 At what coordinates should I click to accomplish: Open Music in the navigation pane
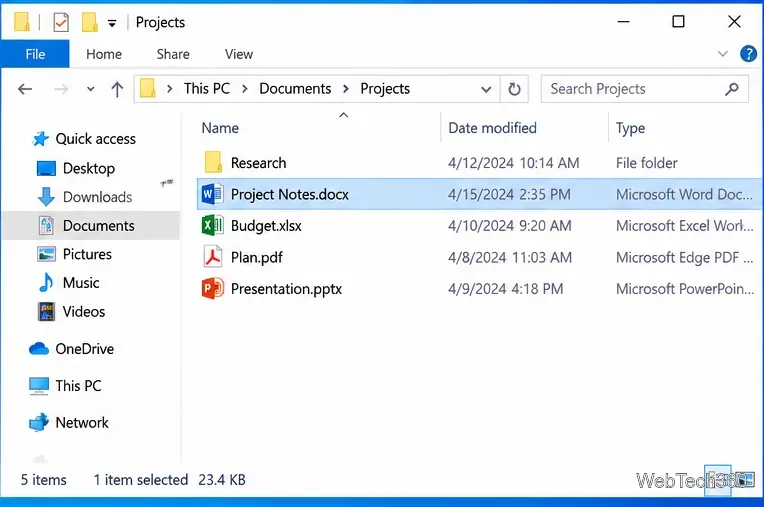pyautogui.click(x=81, y=283)
